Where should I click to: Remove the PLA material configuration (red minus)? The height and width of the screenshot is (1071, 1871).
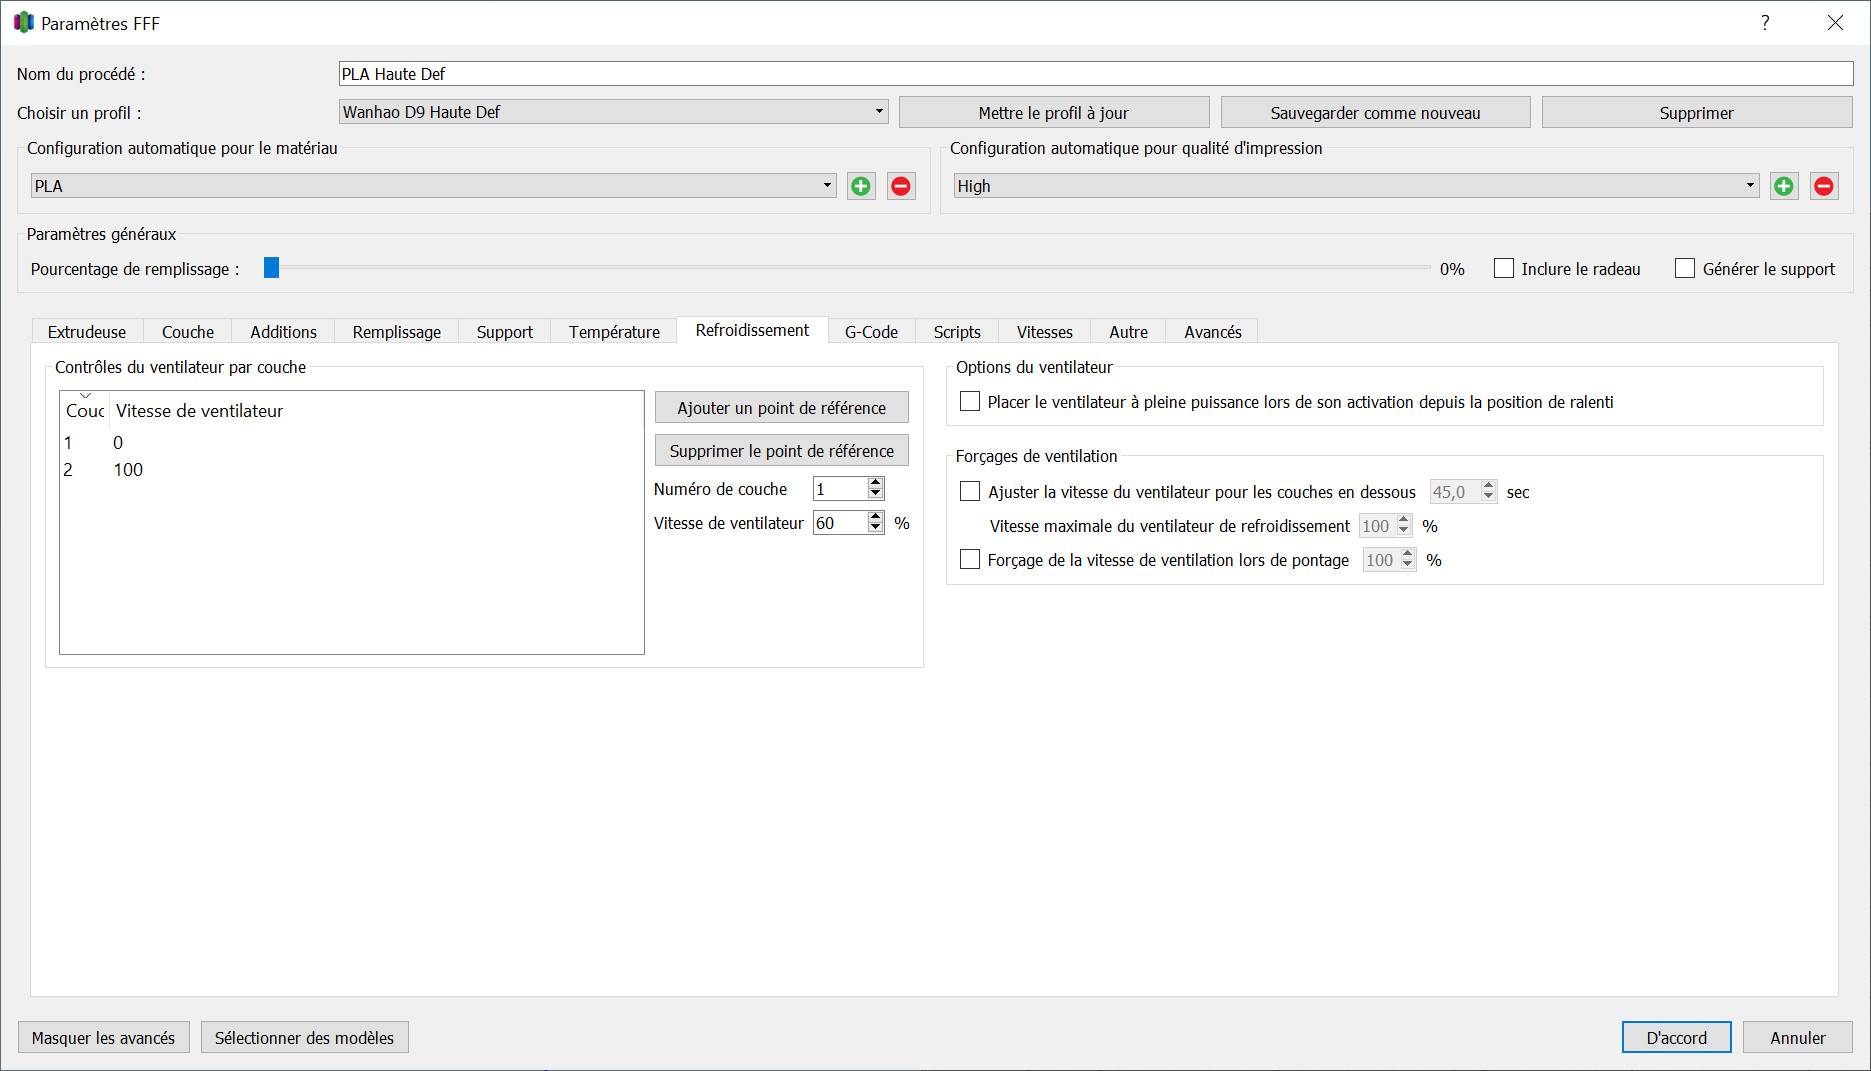click(x=901, y=186)
